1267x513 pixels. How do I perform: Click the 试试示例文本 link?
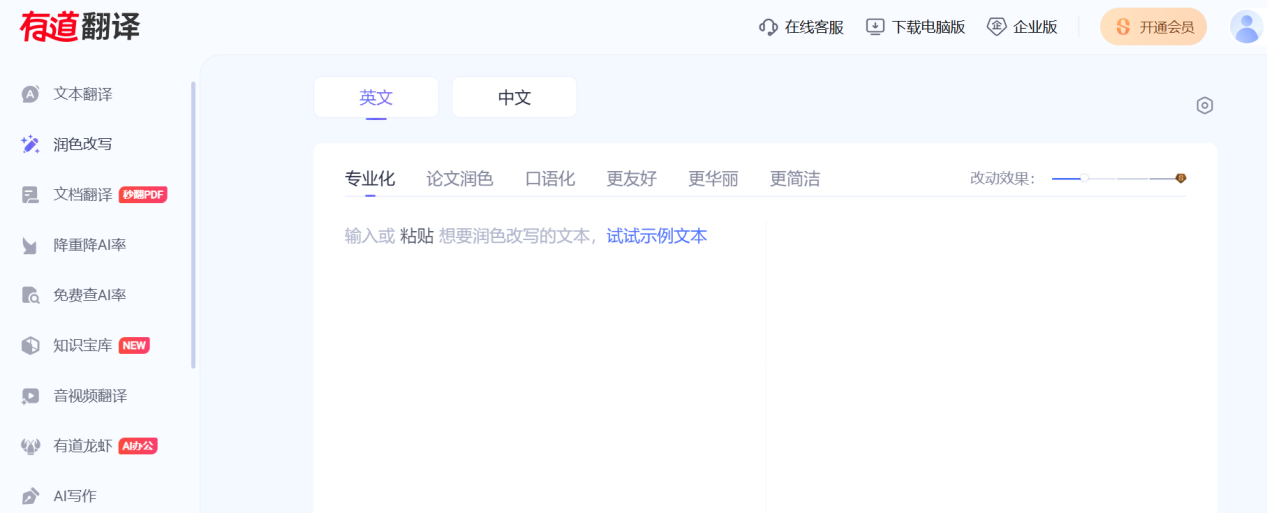(x=657, y=236)
